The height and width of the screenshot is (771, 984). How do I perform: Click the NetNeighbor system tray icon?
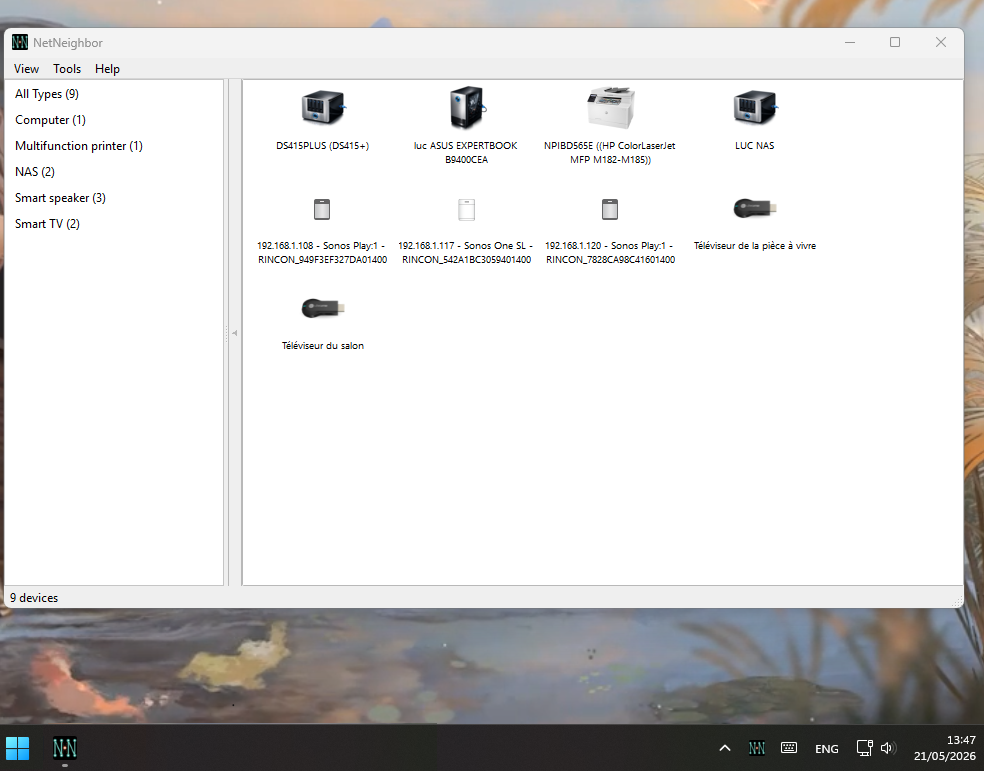tap(757, 748)
